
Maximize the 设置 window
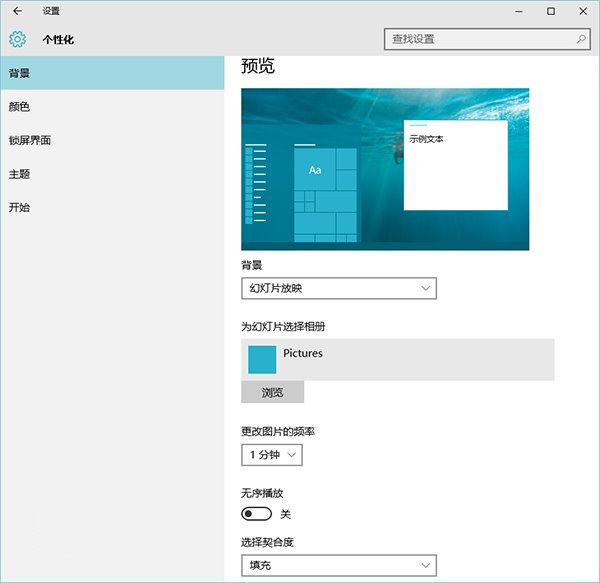(551, 11)
